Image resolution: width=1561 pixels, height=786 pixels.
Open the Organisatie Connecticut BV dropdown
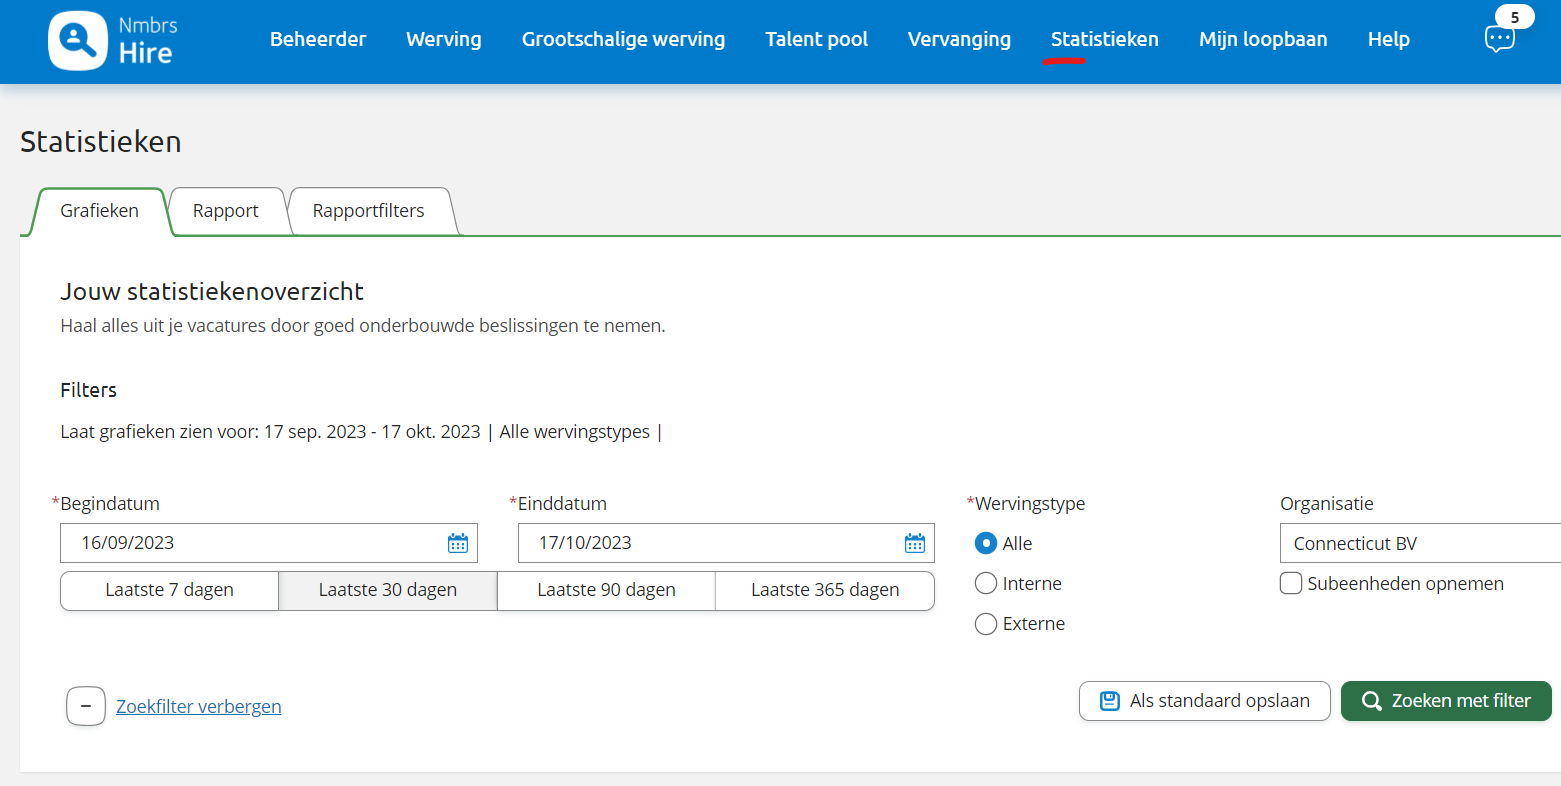[x=1420, y=543]
